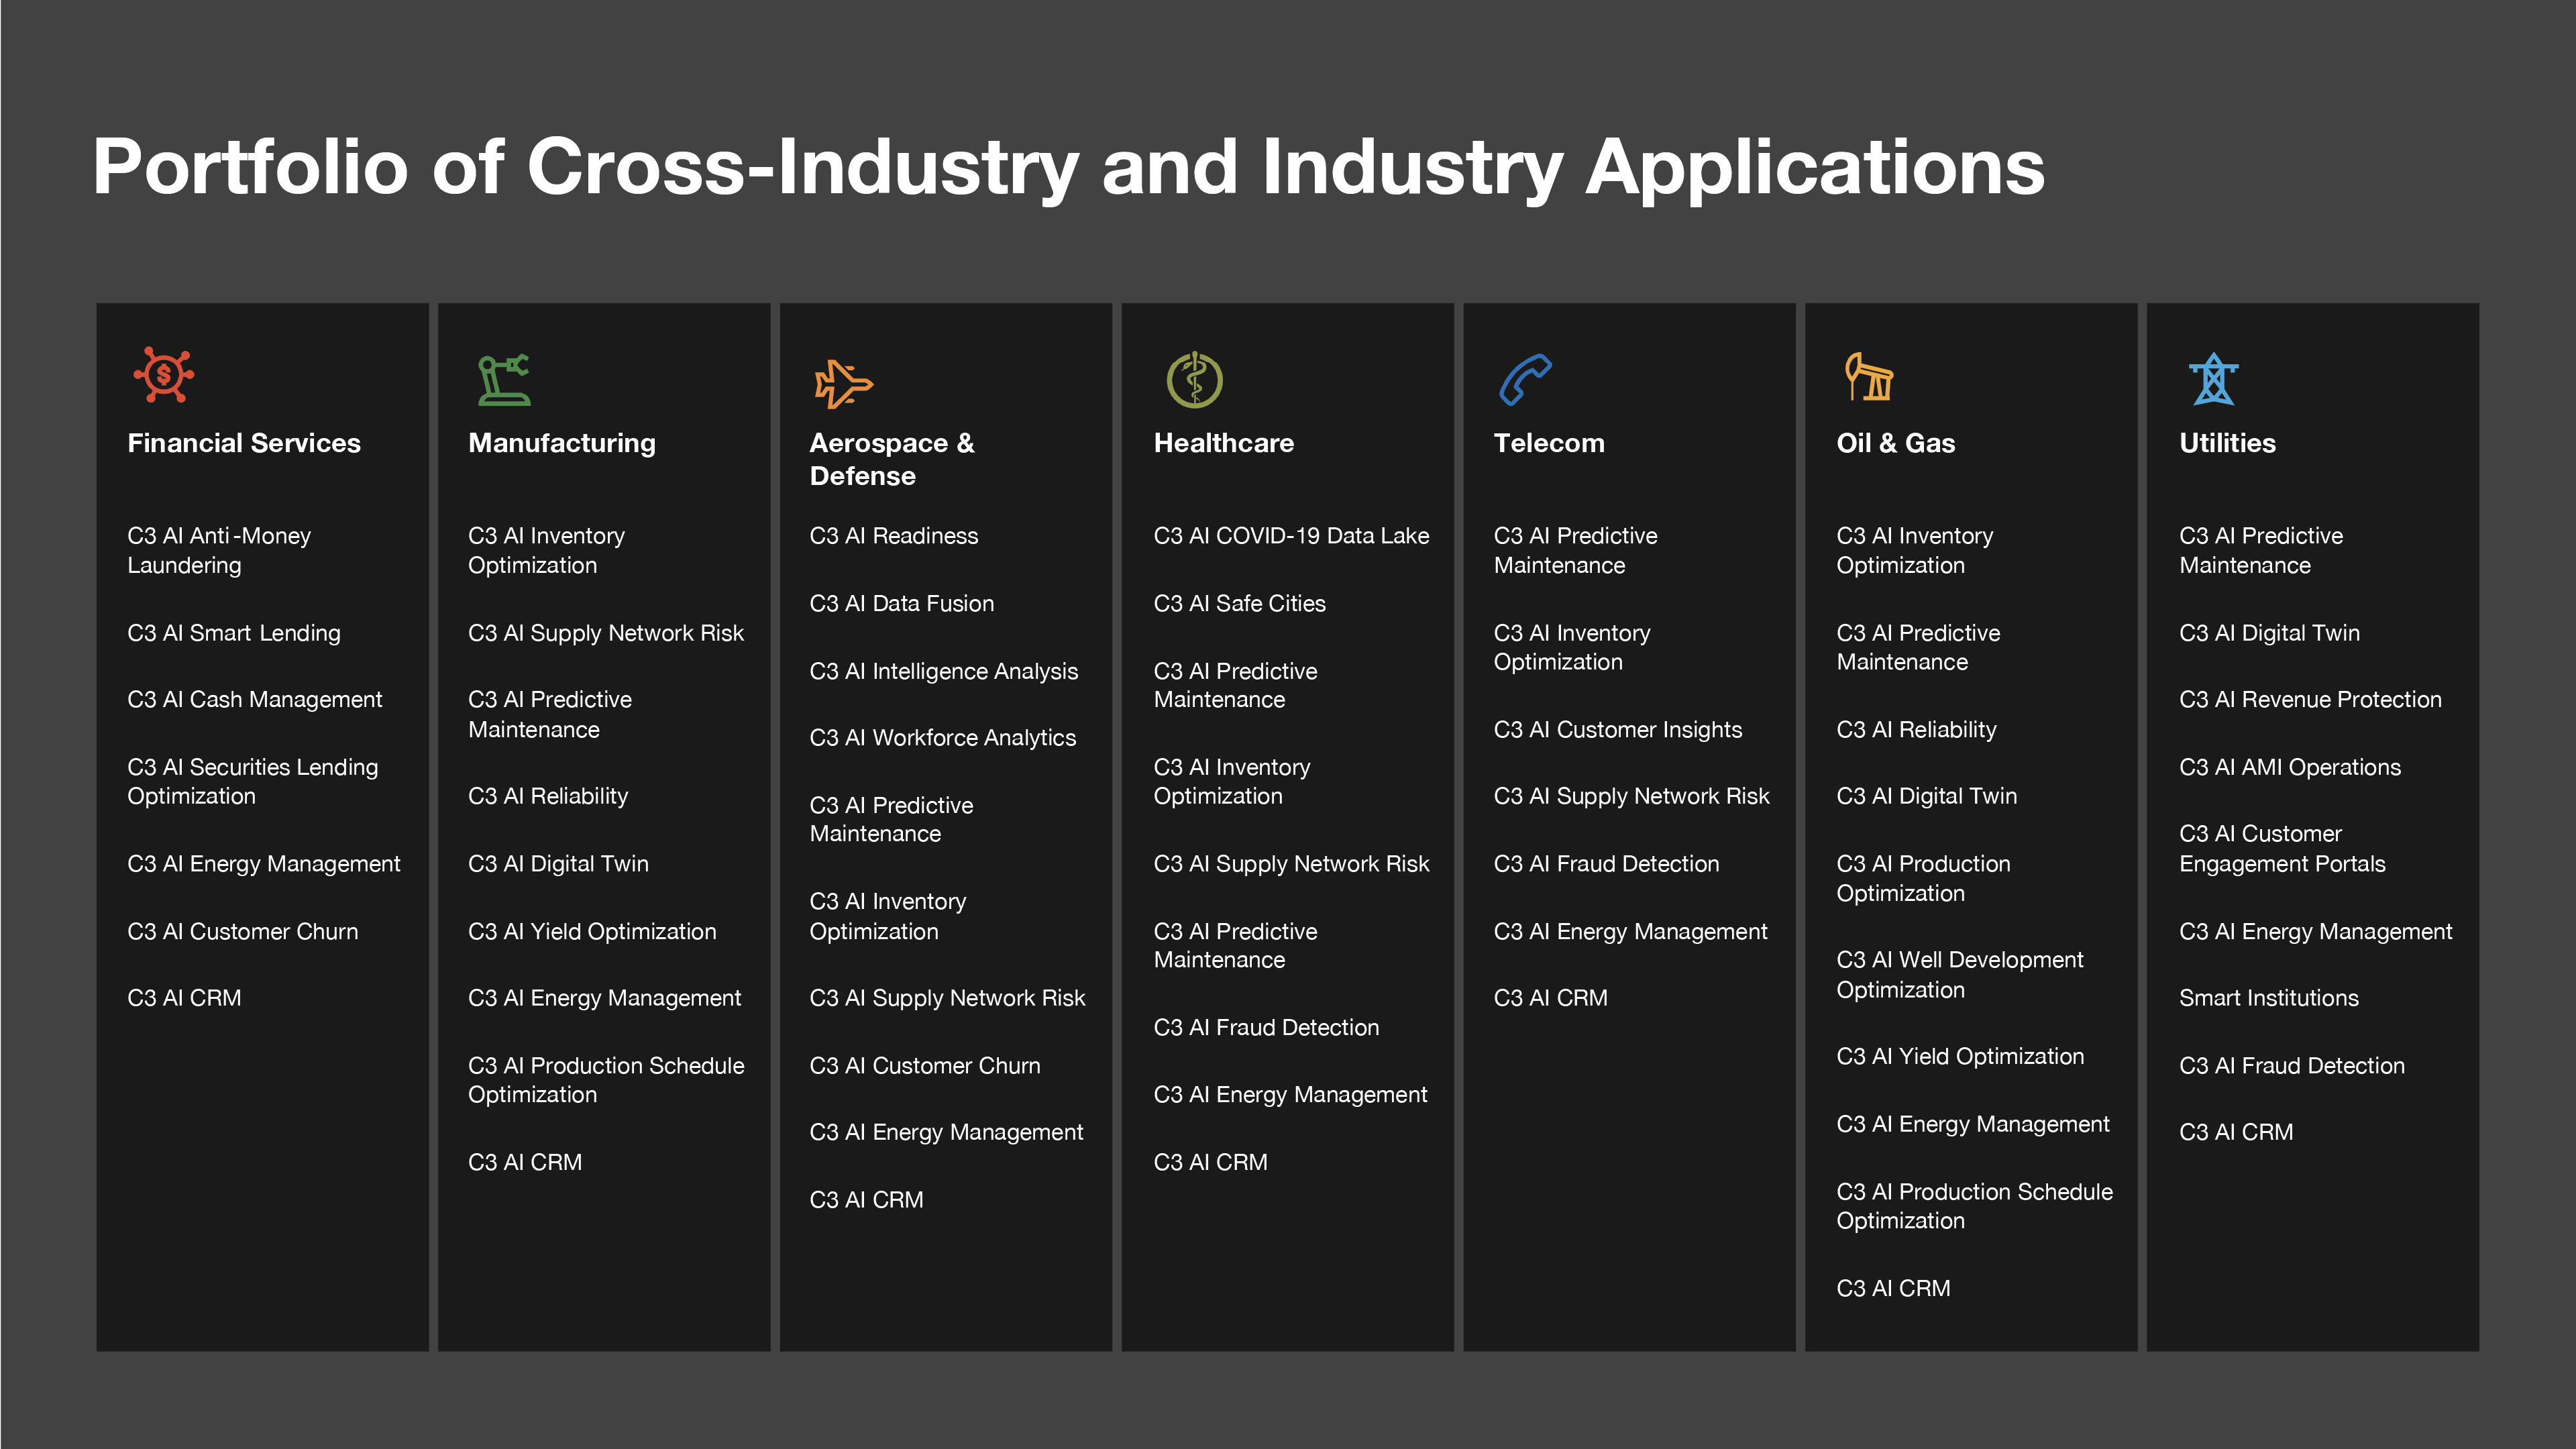The width and height of the screenshot is (2576, 1449).
Task: Open C3 AI Safe Cities
Action: (1239, 603)
